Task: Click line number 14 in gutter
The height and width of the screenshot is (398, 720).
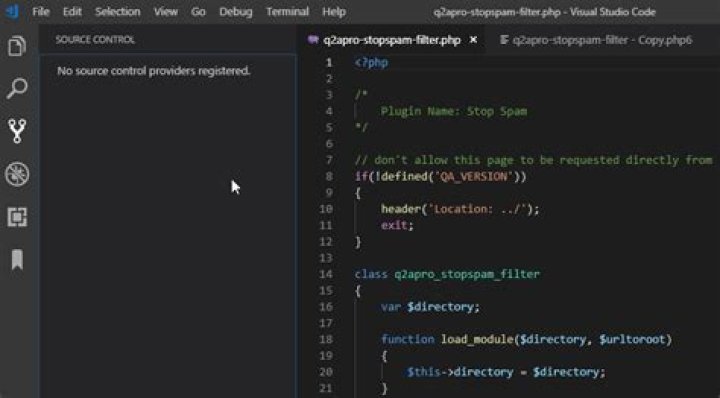Action: [326, 274]
